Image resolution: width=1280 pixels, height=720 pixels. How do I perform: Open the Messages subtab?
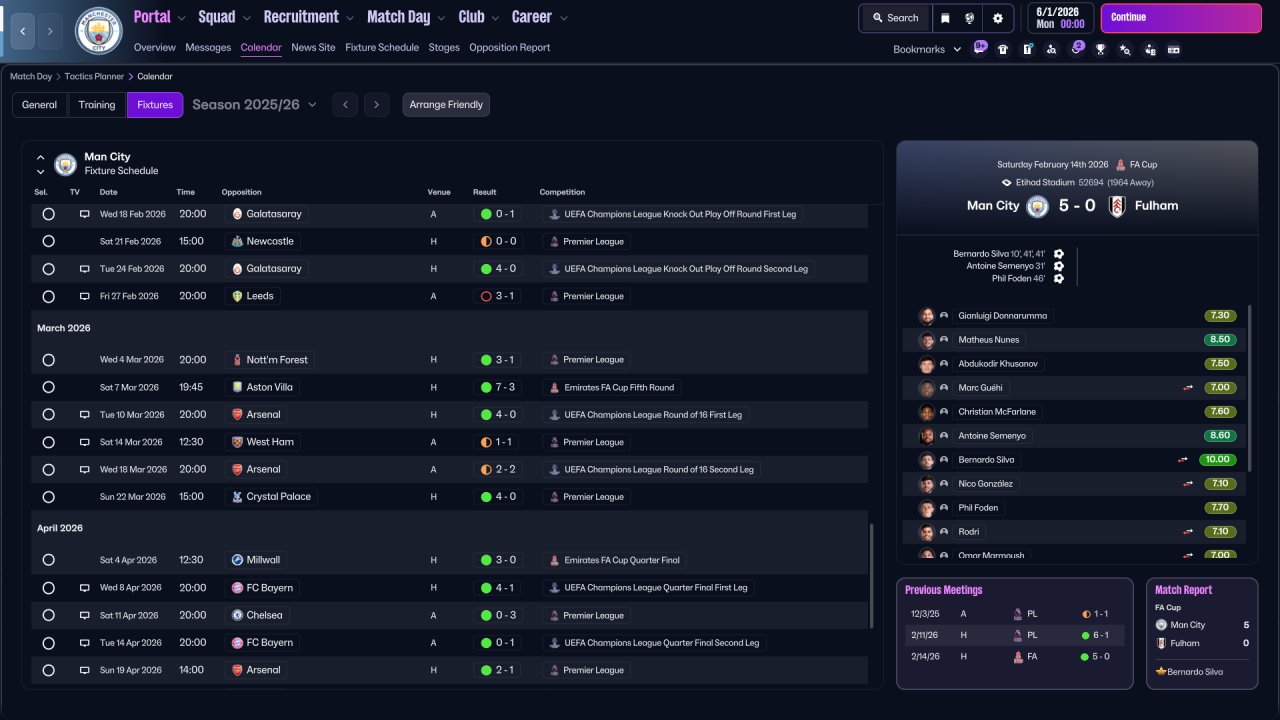click(208, 48)
